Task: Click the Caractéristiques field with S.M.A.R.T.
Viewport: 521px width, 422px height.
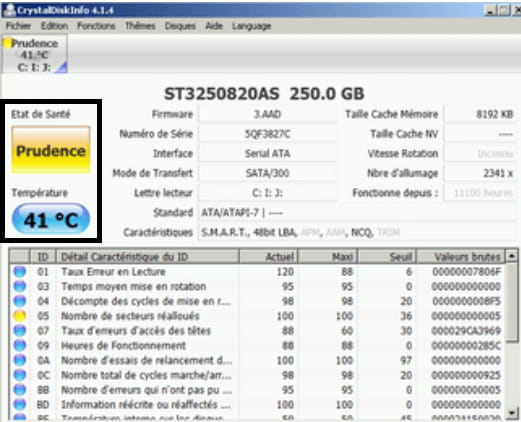Action: (x=357, y=232)
